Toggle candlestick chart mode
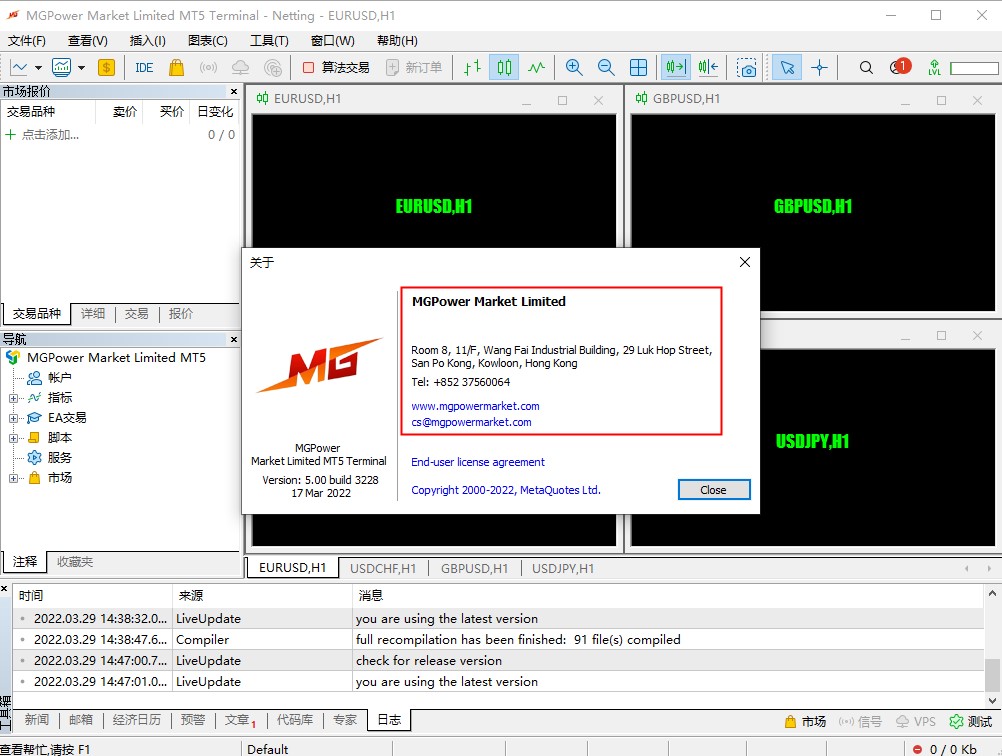Screen dimensions: 1002x756 (x=504, y=67)
